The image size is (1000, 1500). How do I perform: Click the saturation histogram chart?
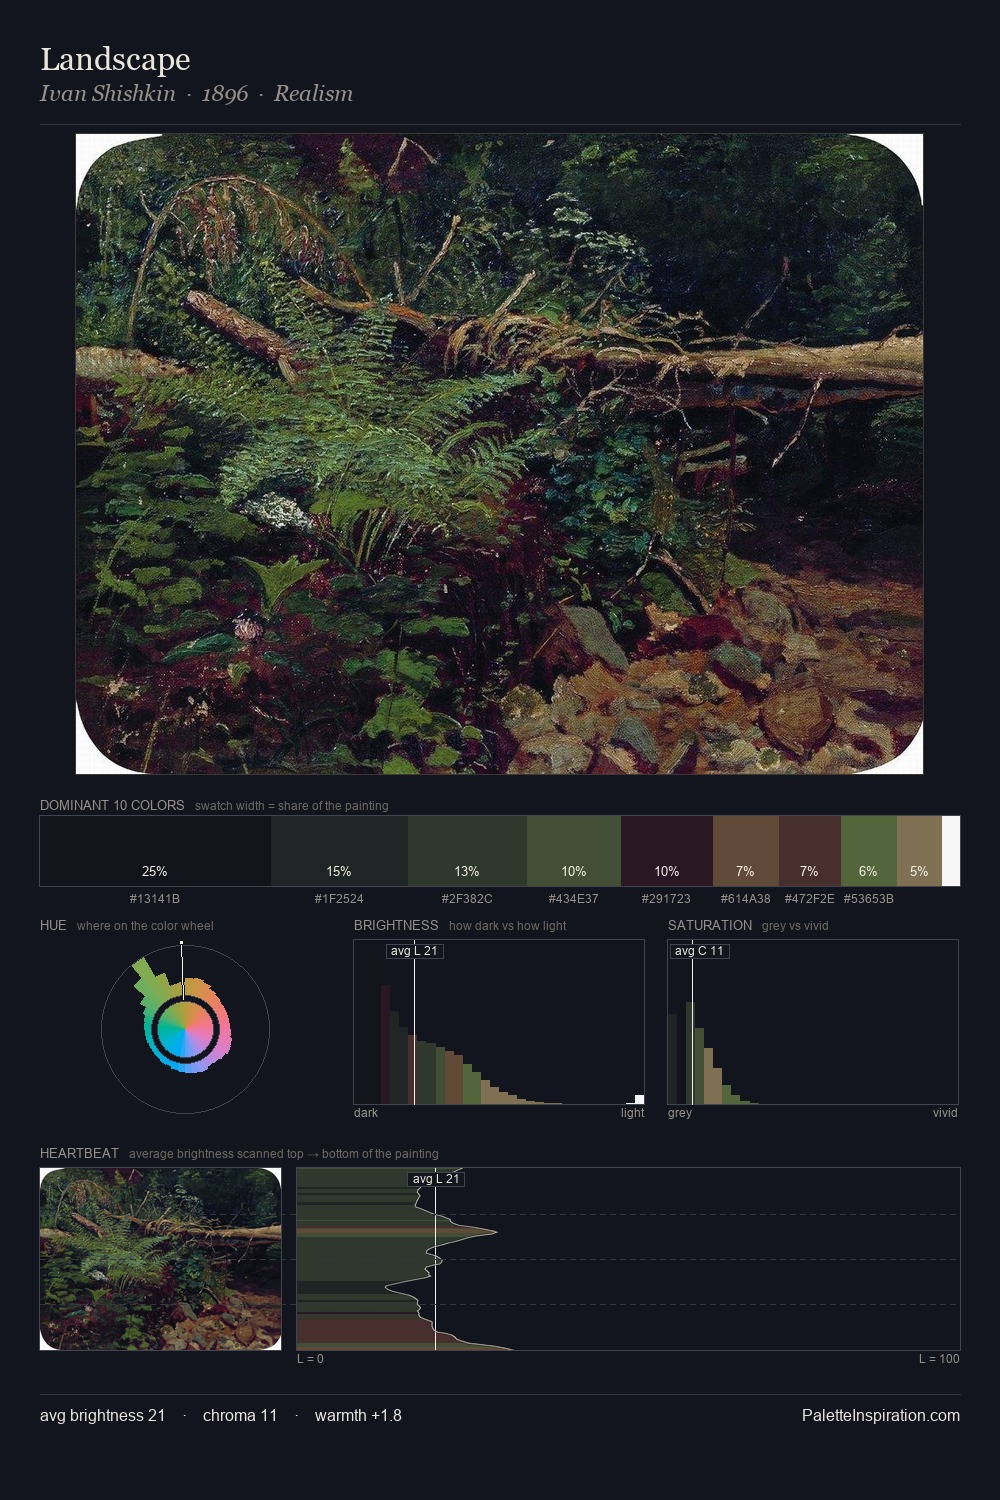(x=813, y=1022)
